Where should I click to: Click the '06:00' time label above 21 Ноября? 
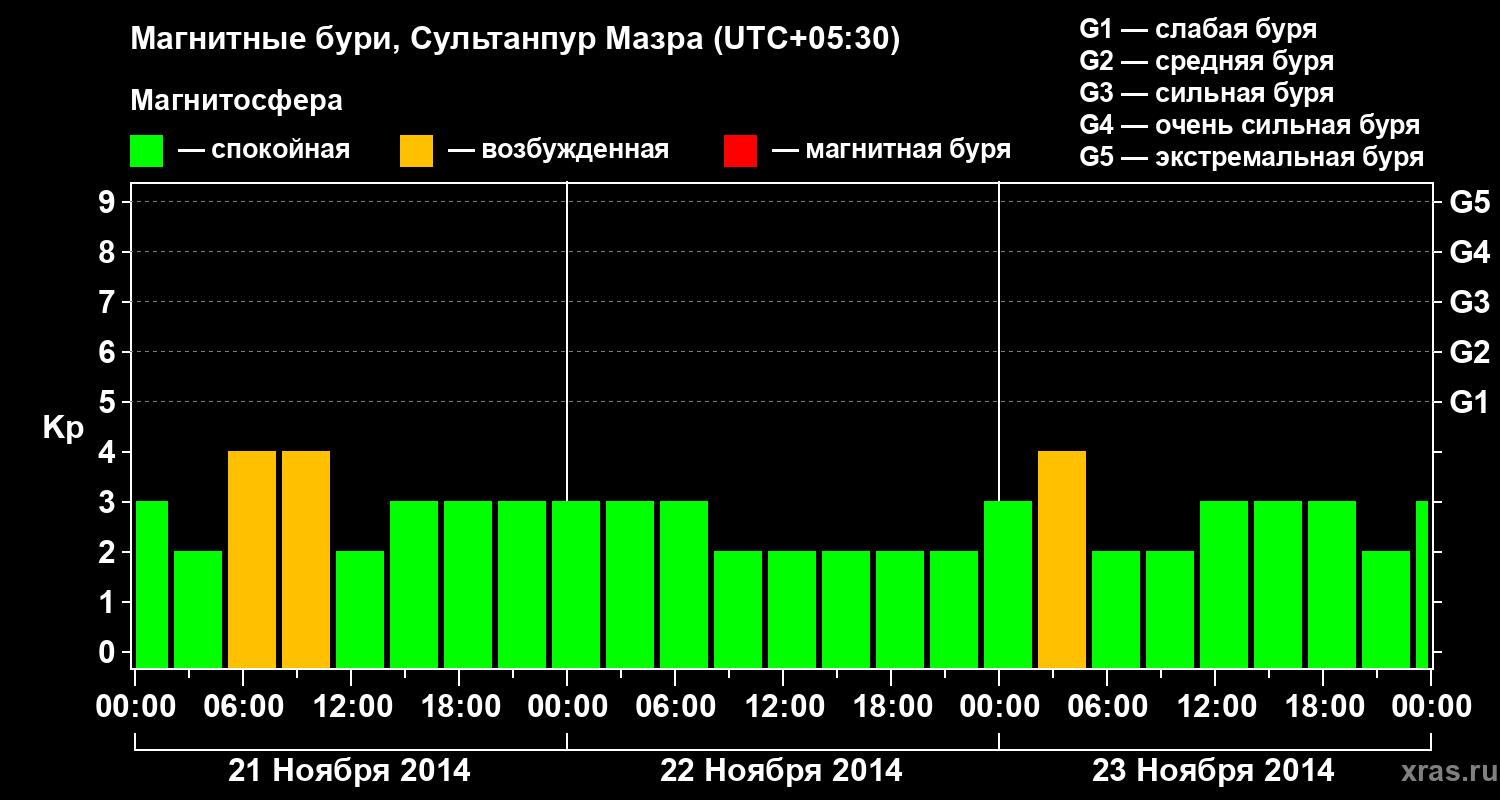click(x=243, y=707)
